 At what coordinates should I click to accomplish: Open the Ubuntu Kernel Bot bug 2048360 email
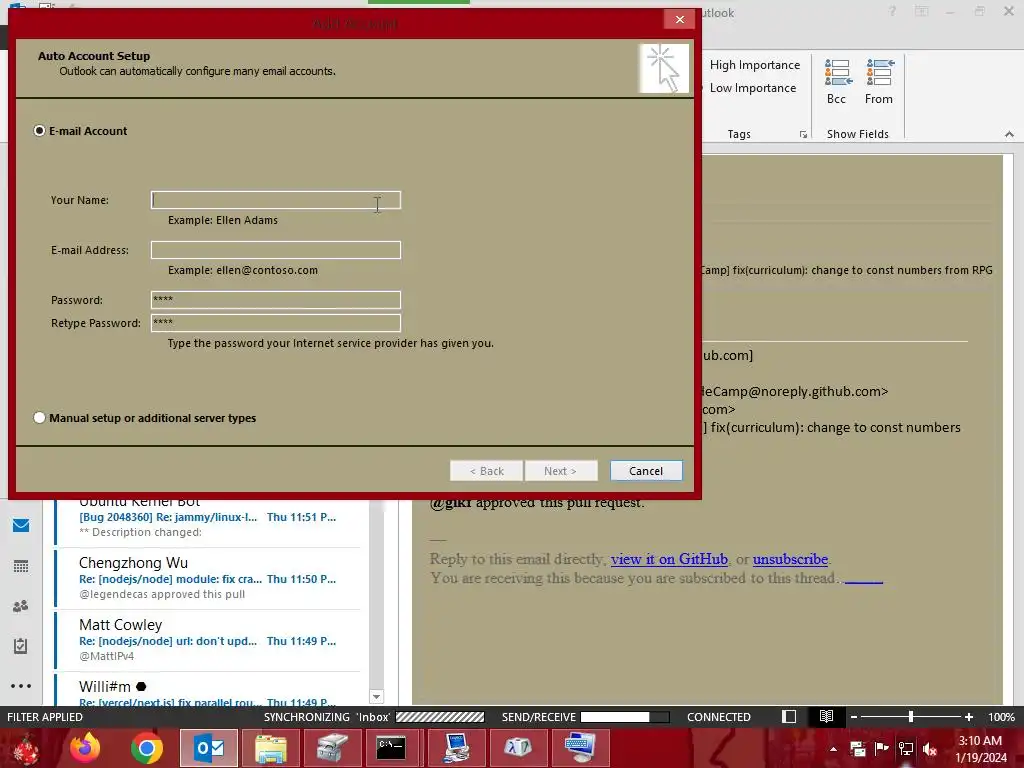point(208,520)
